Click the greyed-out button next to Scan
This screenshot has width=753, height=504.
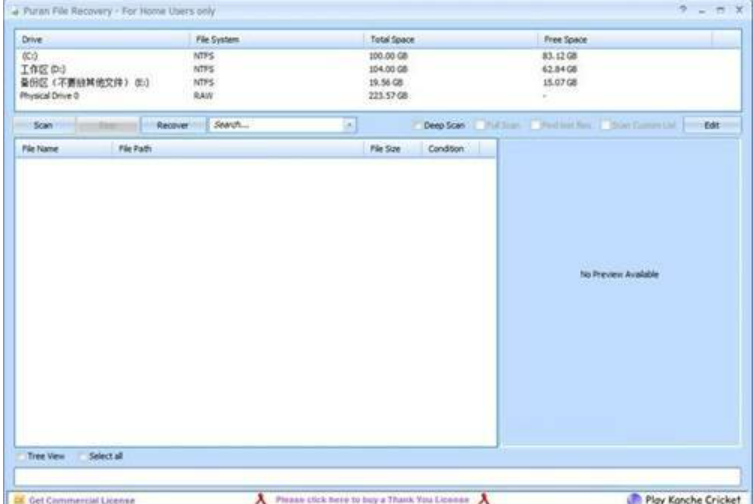pos(108,125)
